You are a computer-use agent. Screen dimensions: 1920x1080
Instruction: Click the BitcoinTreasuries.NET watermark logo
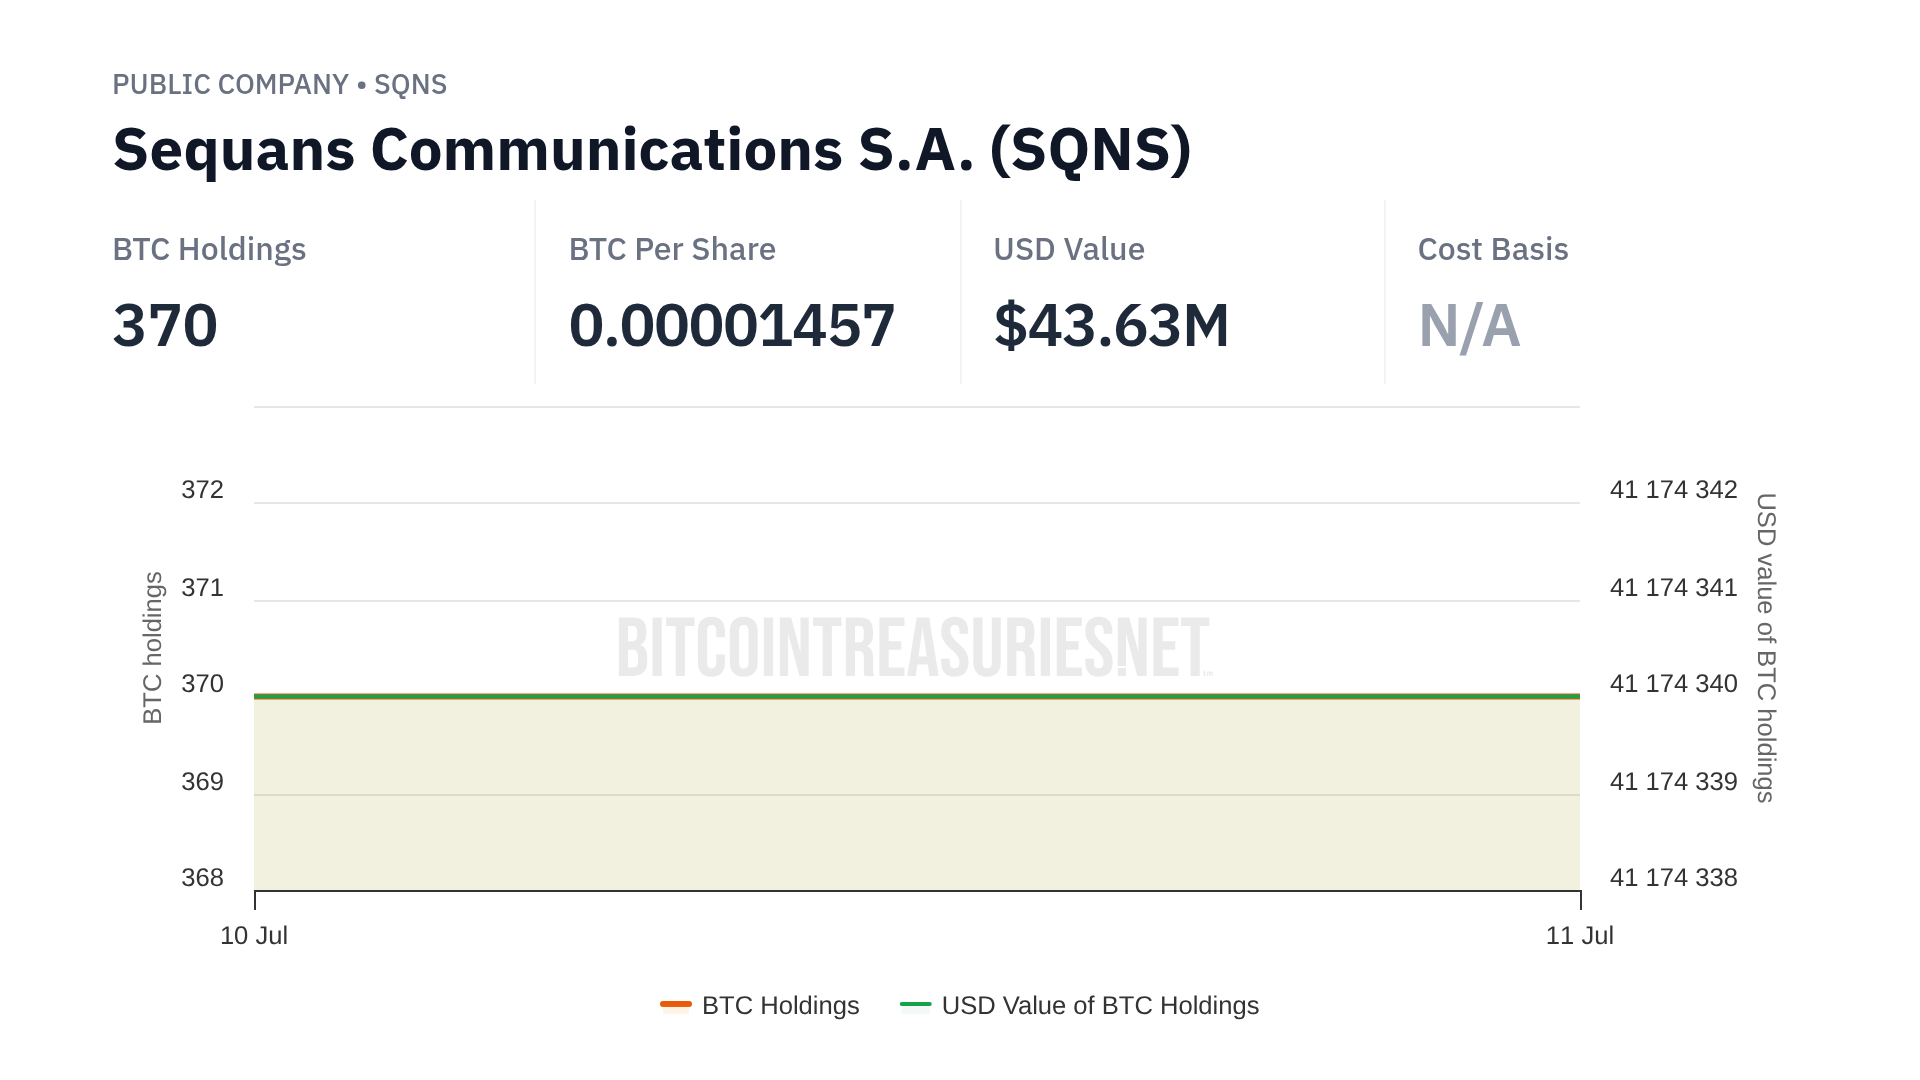tap(914, 647)
